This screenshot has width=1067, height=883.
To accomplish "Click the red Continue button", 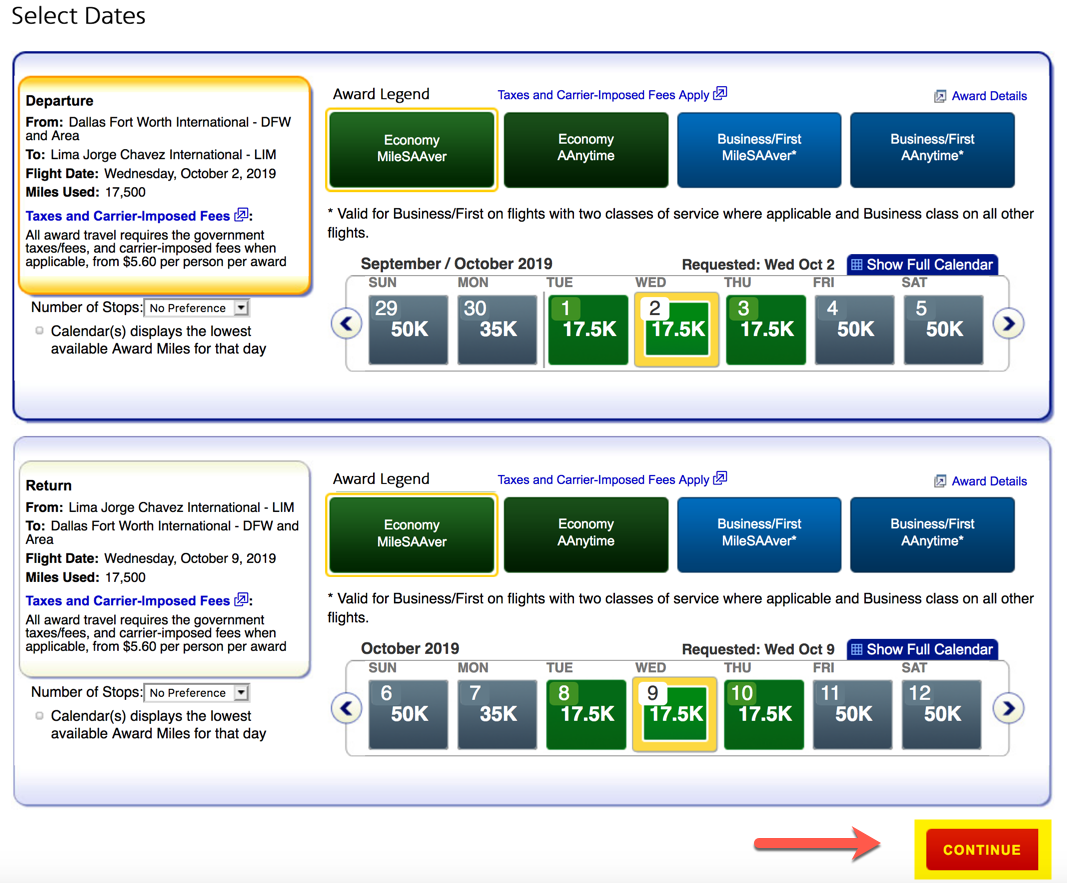I will click(x=982, y=850).
